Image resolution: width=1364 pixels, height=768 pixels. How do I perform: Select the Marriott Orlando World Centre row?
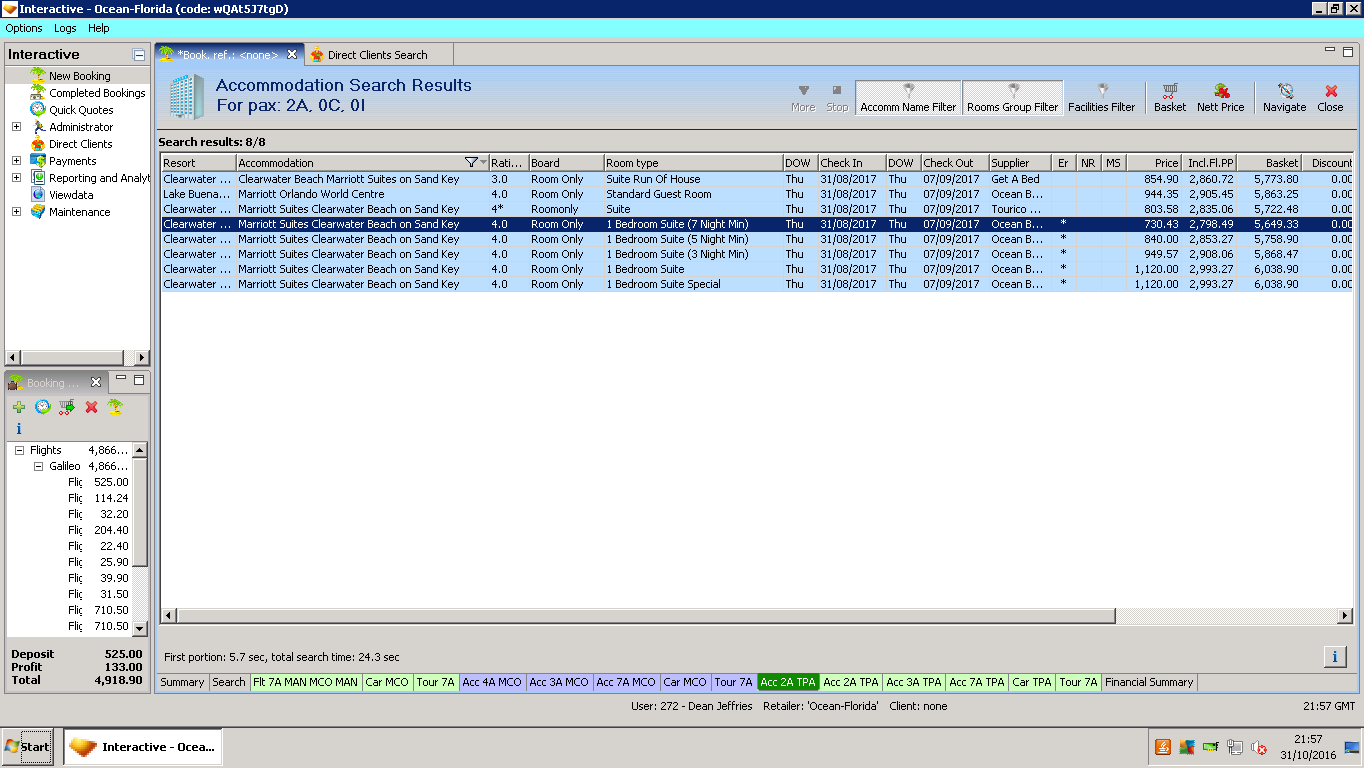tap(311, 194)
